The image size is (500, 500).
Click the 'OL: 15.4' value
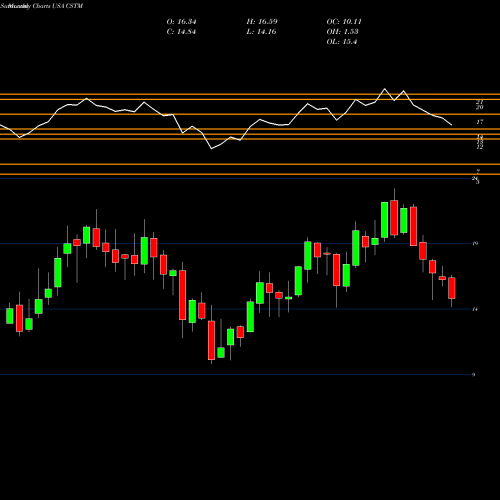[342, 42]
